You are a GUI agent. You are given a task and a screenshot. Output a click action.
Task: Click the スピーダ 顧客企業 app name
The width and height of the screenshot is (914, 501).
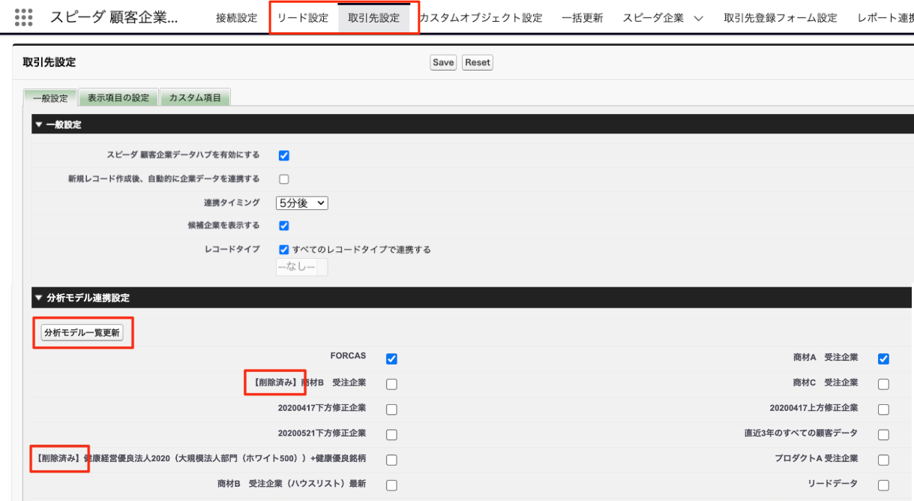click(x=114, y=17)
